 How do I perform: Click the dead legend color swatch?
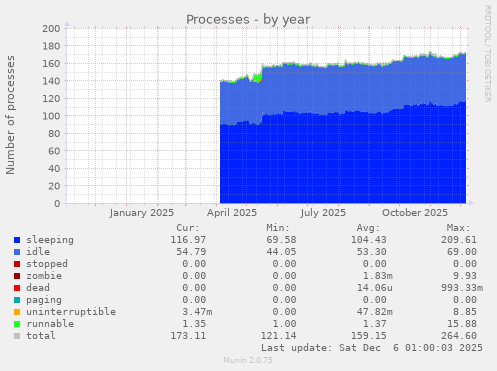17,288
